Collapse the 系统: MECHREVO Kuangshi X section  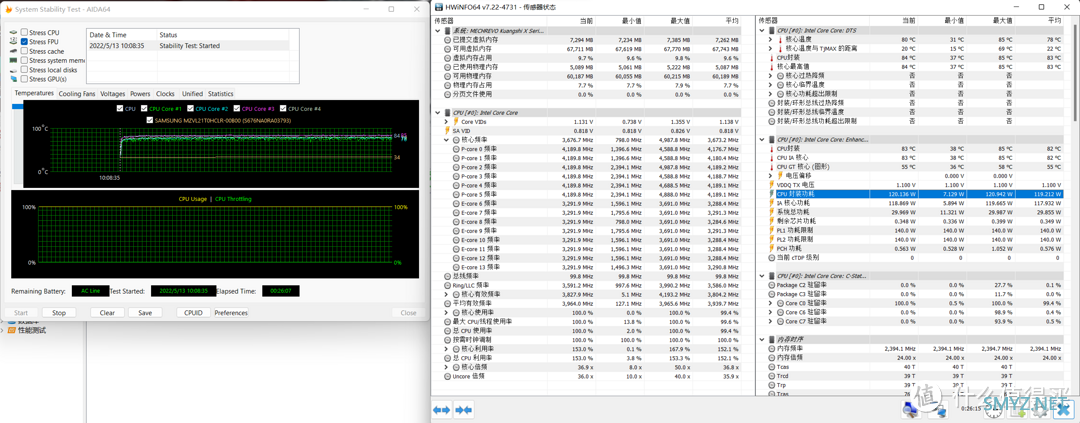coord(438,30)
